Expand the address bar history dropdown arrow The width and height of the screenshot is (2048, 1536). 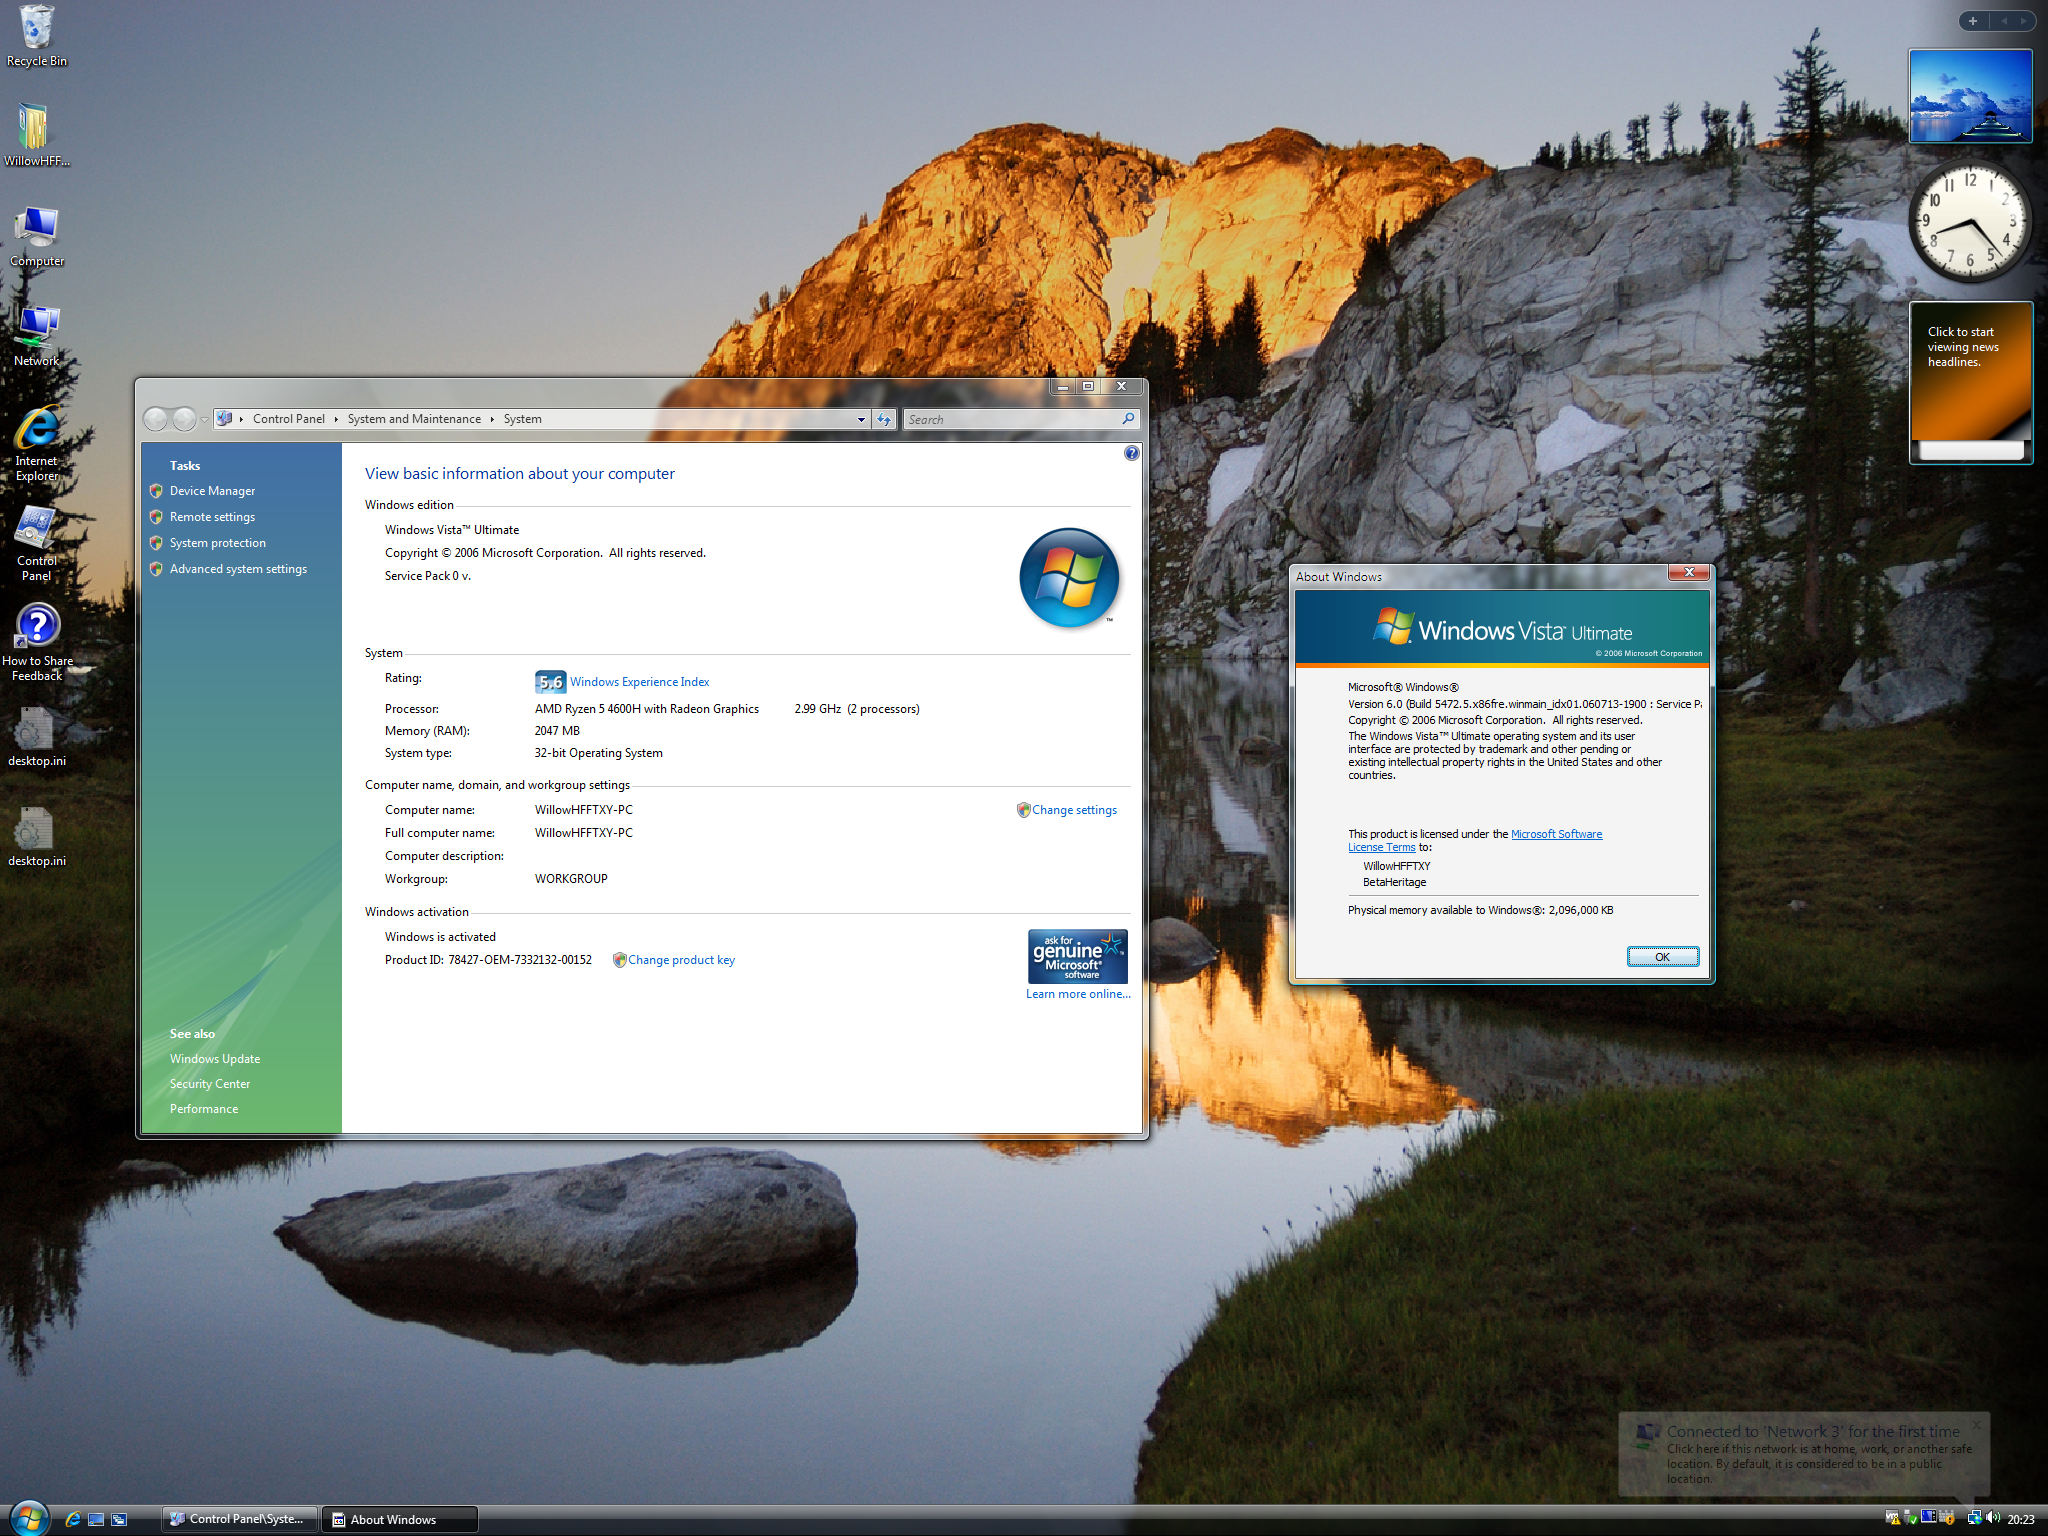tap(861, 419)
